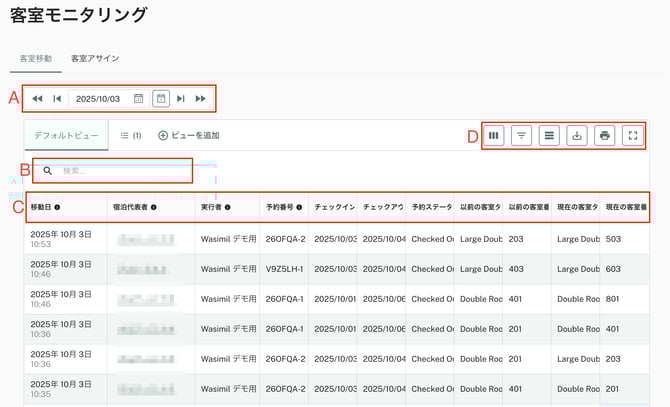Click the fast-rewind double arrow date button

point(37,99)
